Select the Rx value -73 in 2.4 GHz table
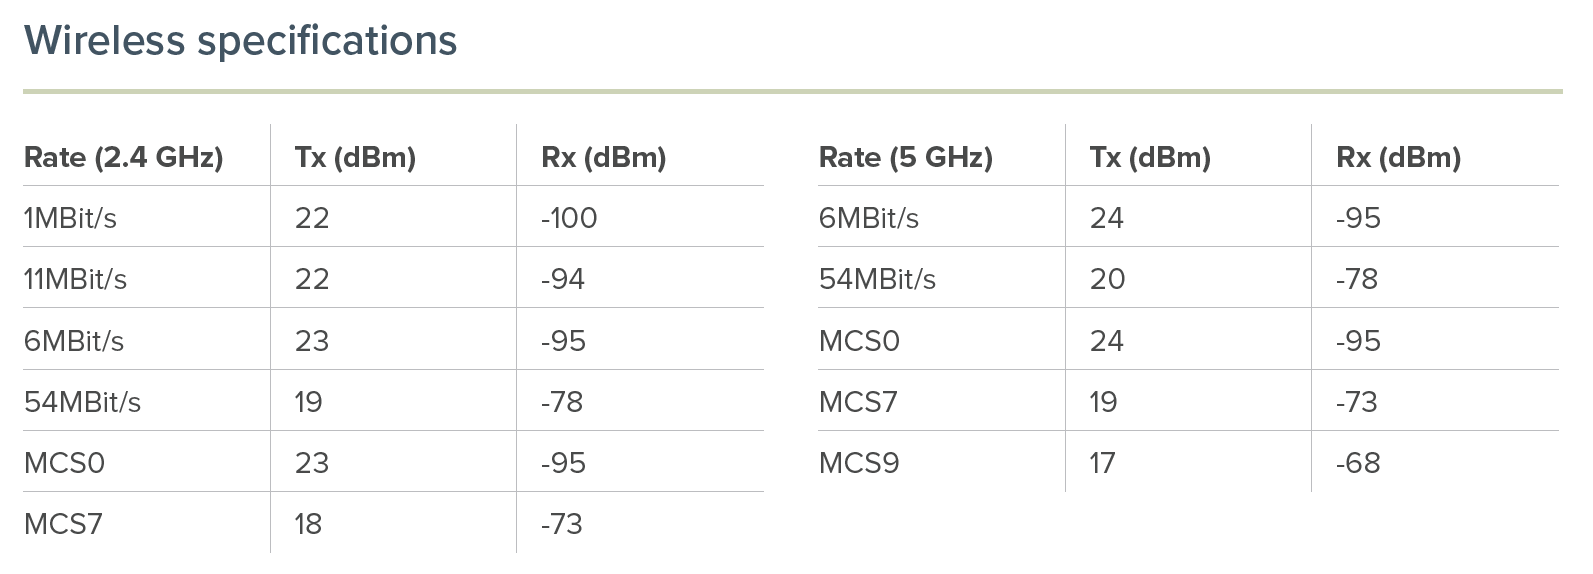The width and height of the screenshot is (1593, 574). [x=562, y=524]
